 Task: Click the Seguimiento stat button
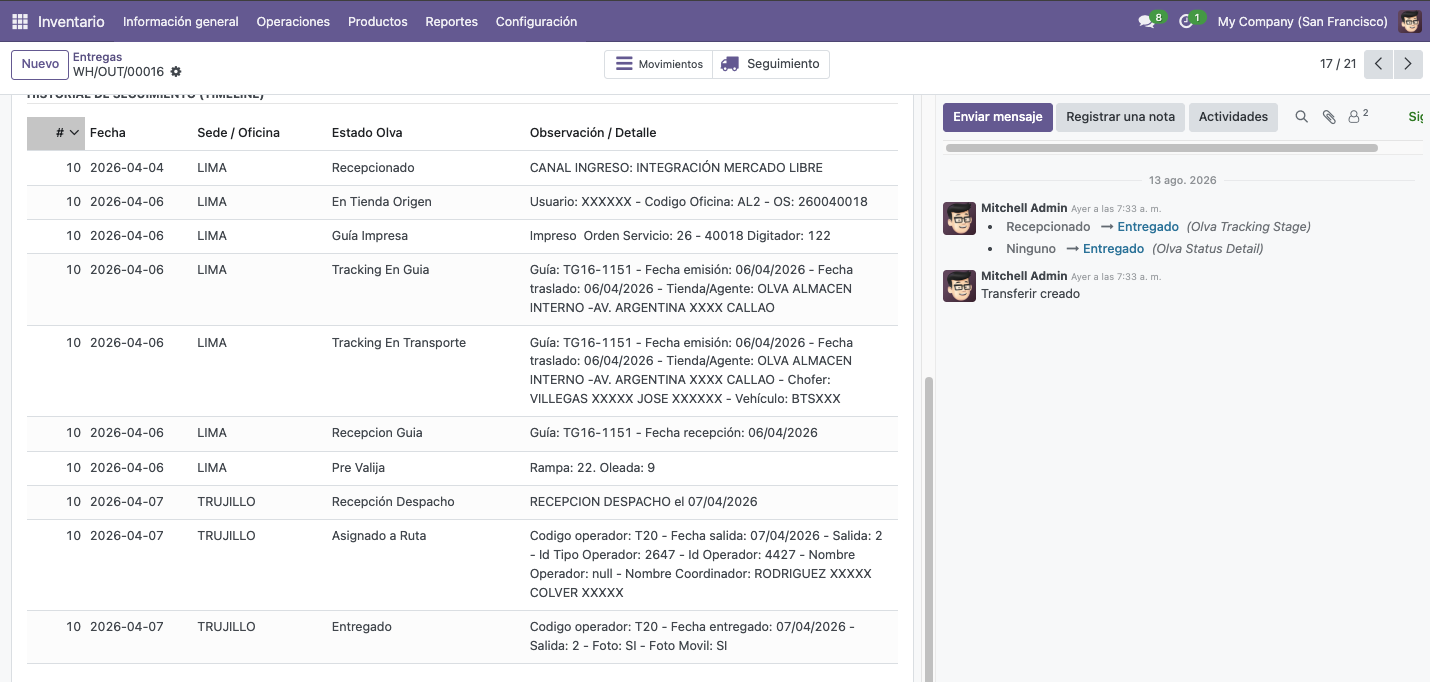(771, 64)
